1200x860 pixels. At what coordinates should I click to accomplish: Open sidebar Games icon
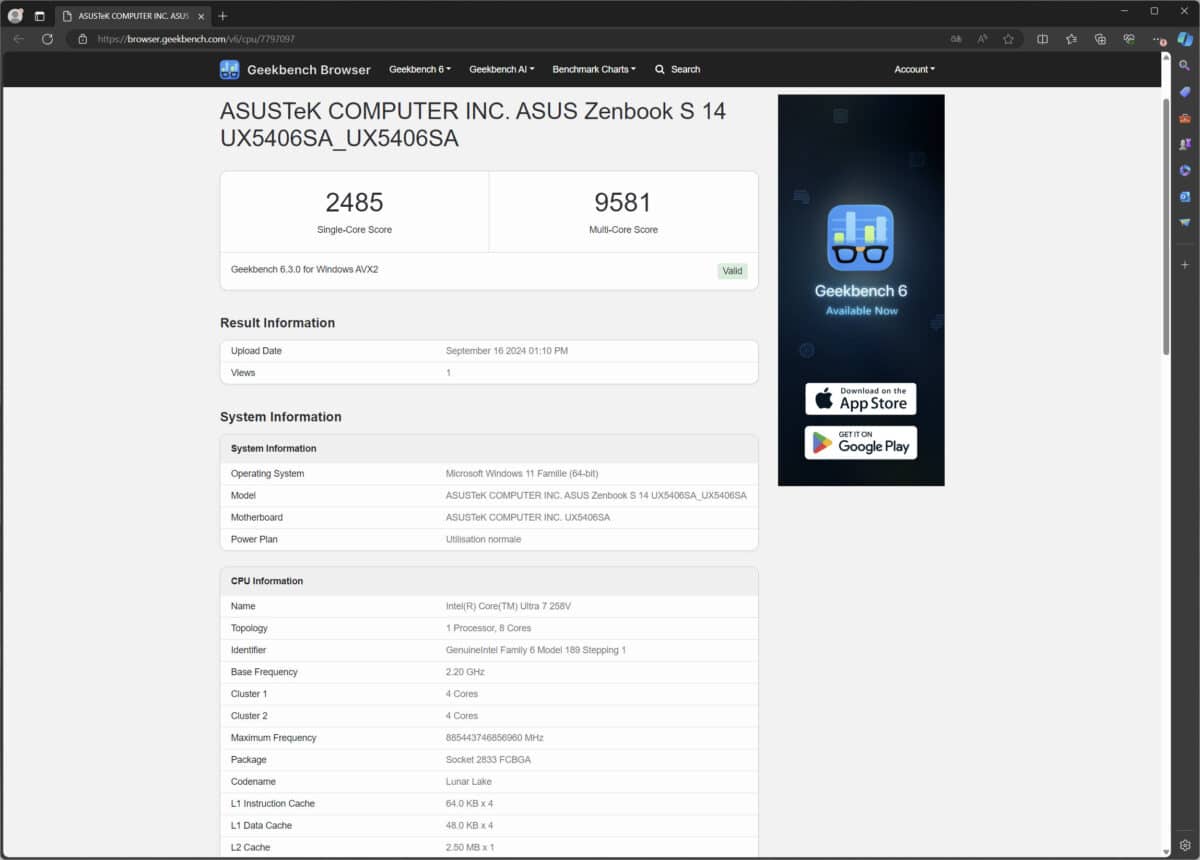[x=1185, y=144]
